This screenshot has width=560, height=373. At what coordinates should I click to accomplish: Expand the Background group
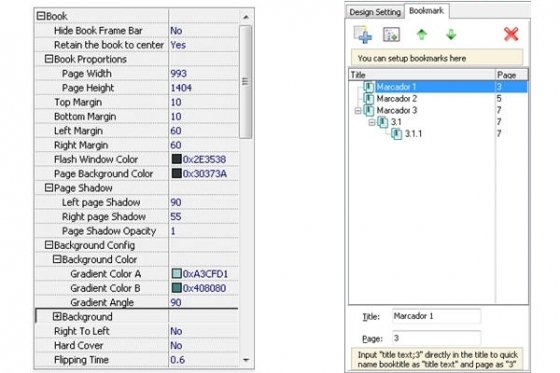57,316
